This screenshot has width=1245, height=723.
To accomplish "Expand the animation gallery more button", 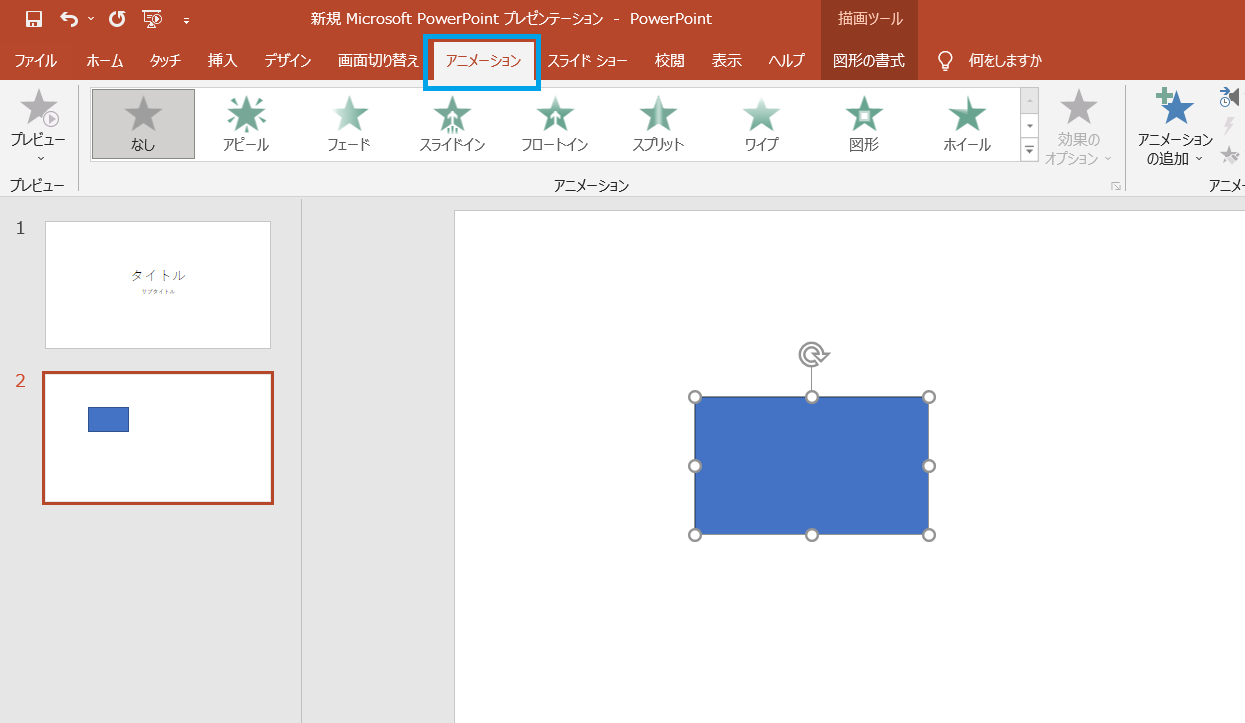I will 1029,150.
